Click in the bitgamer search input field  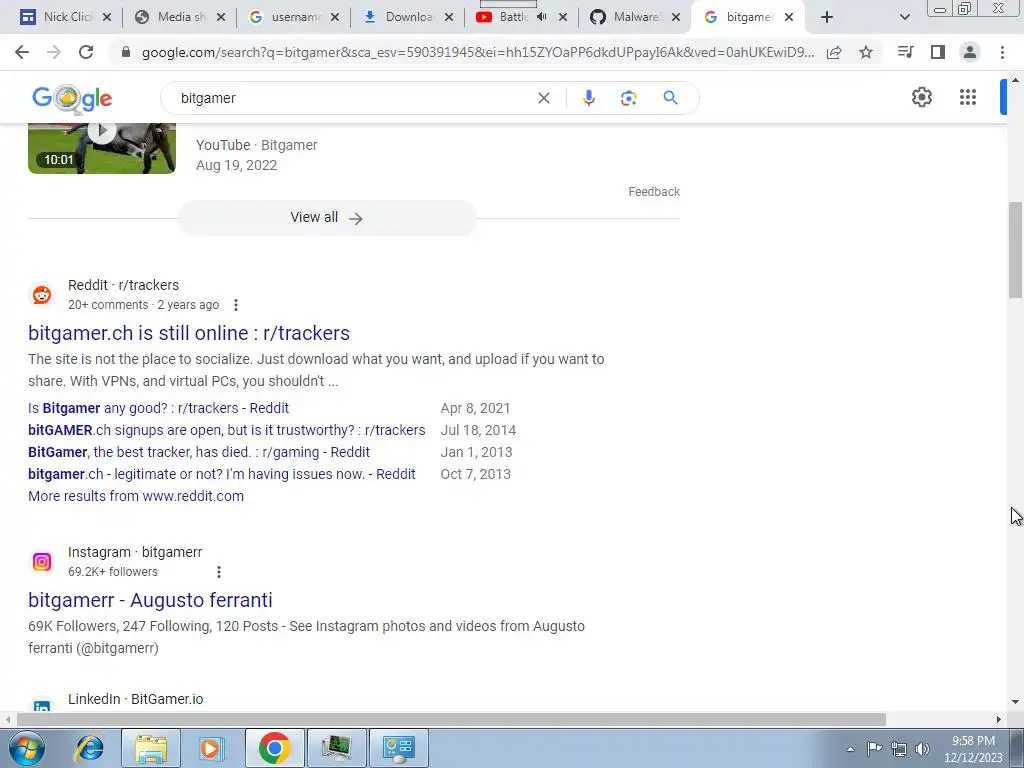353,98
